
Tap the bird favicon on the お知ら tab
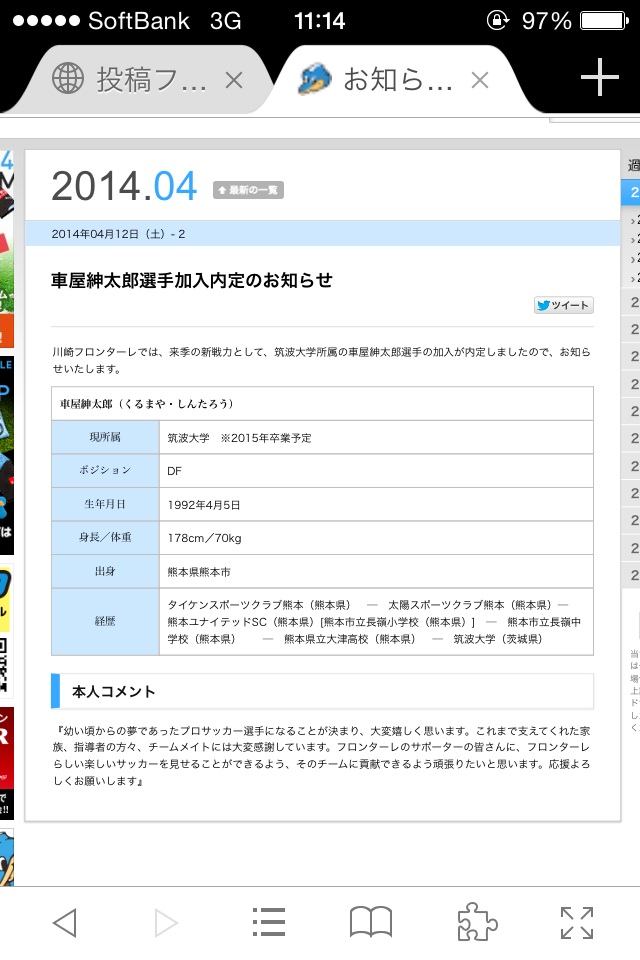coord(316,79)
